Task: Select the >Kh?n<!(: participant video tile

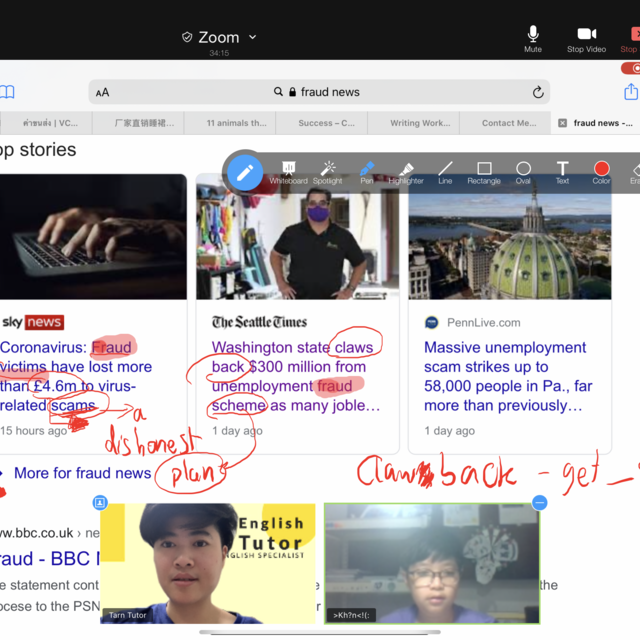Action: 432,563
